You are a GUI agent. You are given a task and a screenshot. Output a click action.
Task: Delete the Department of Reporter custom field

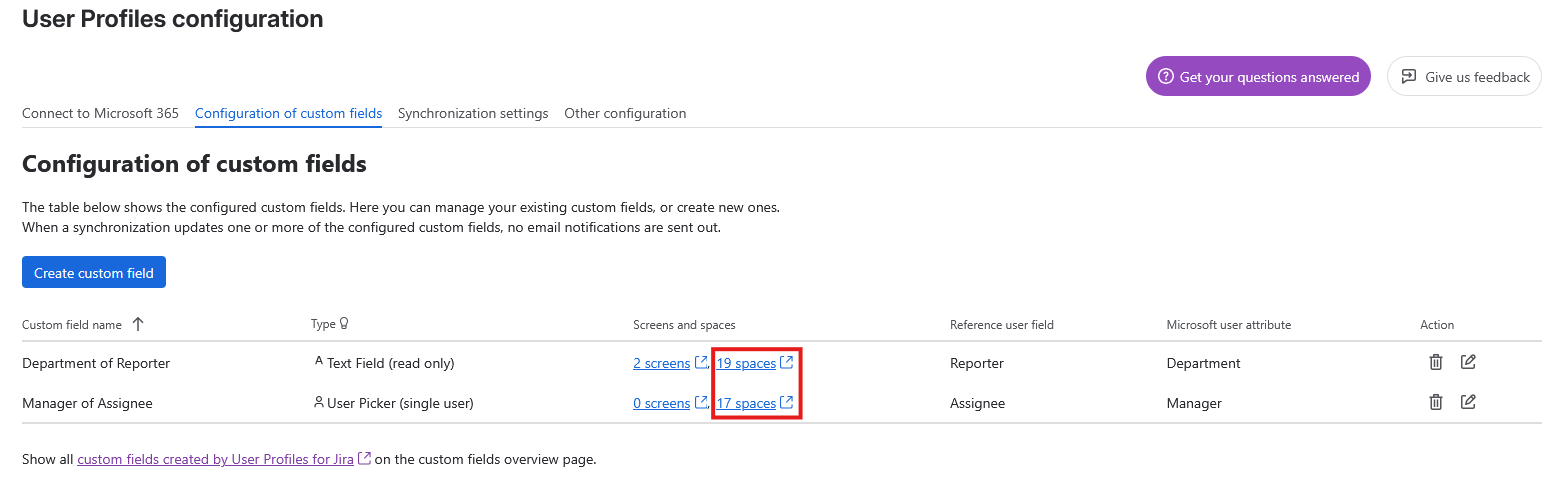tap(1435, 362)
